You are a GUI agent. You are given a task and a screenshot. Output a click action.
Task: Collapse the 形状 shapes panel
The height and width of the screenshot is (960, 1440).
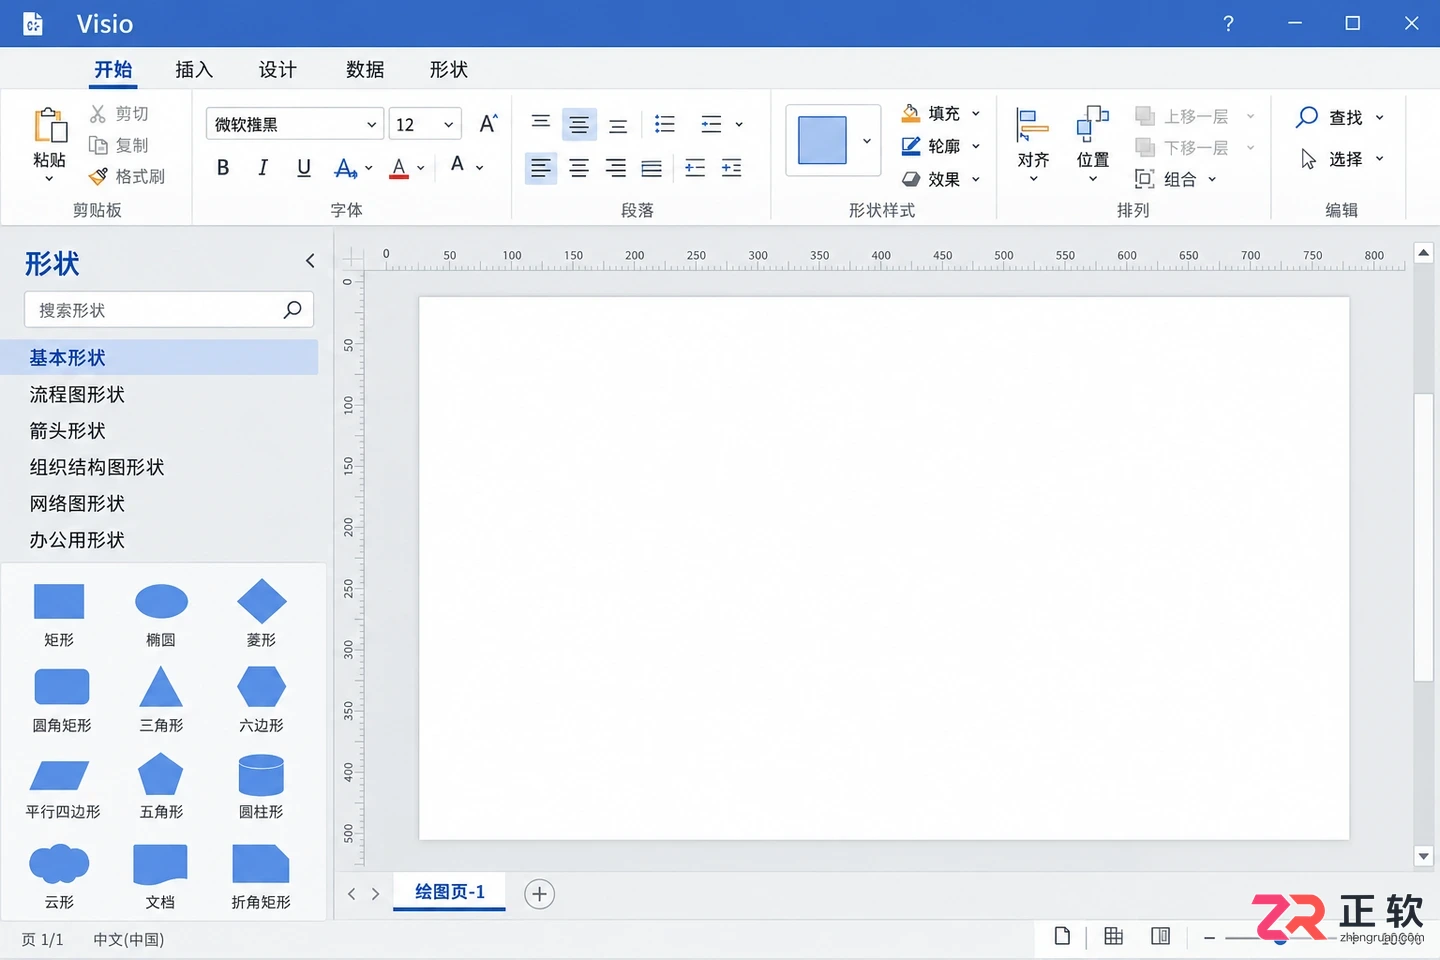tap(310, 261)
